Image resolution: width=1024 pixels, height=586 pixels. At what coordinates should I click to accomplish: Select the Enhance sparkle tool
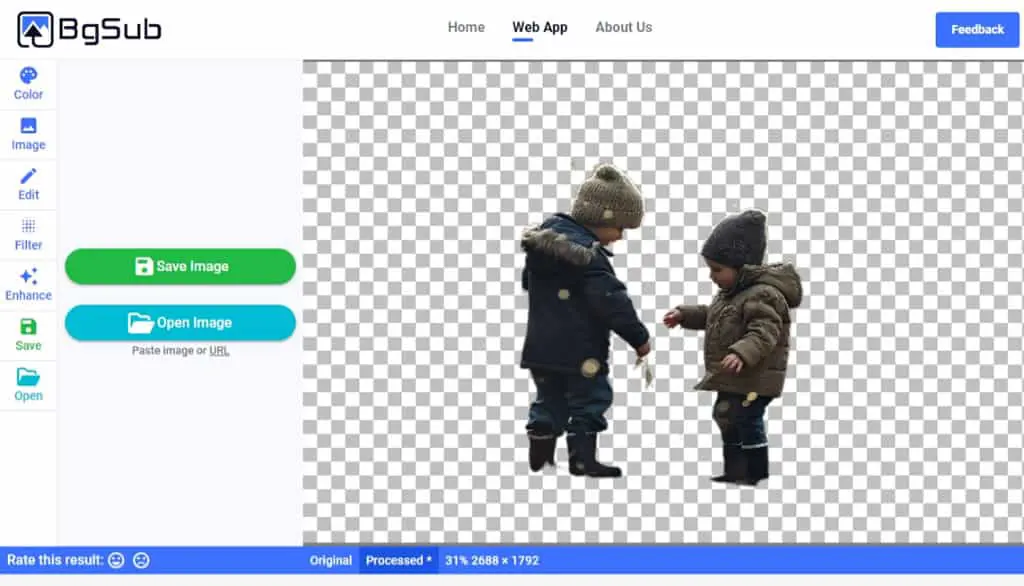[28, 285]
